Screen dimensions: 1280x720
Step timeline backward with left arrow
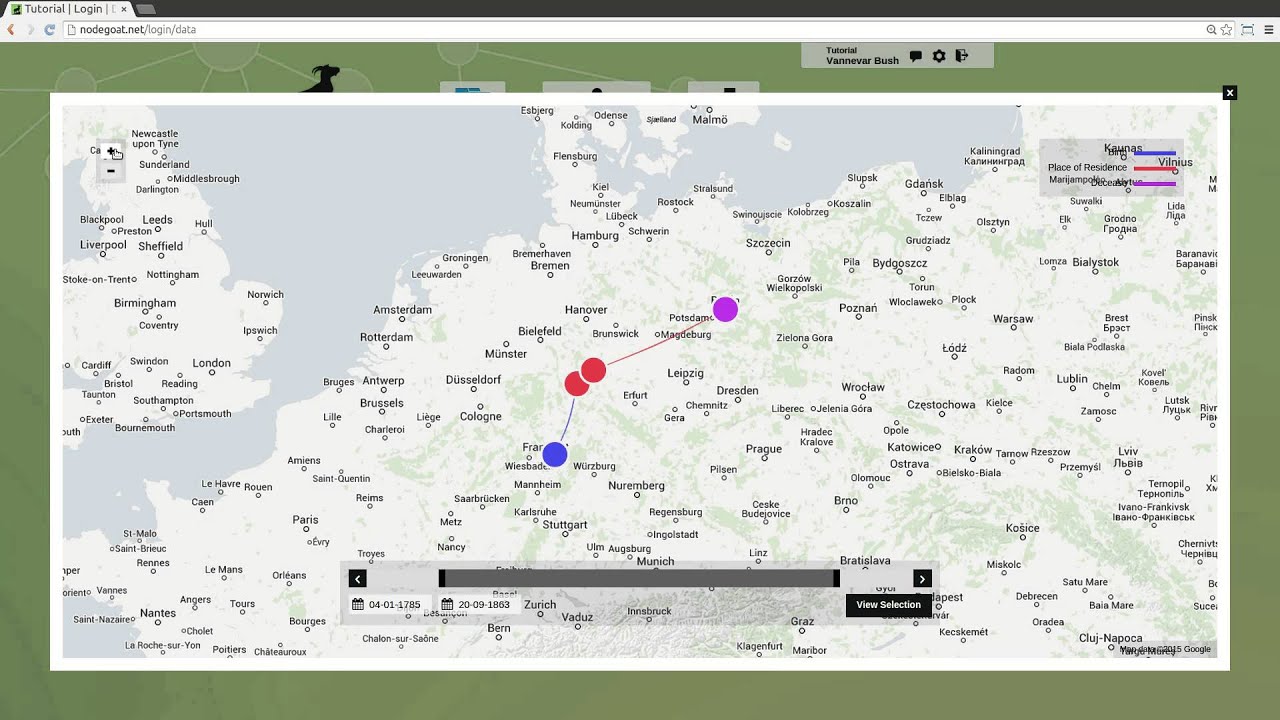pos(357,579)
